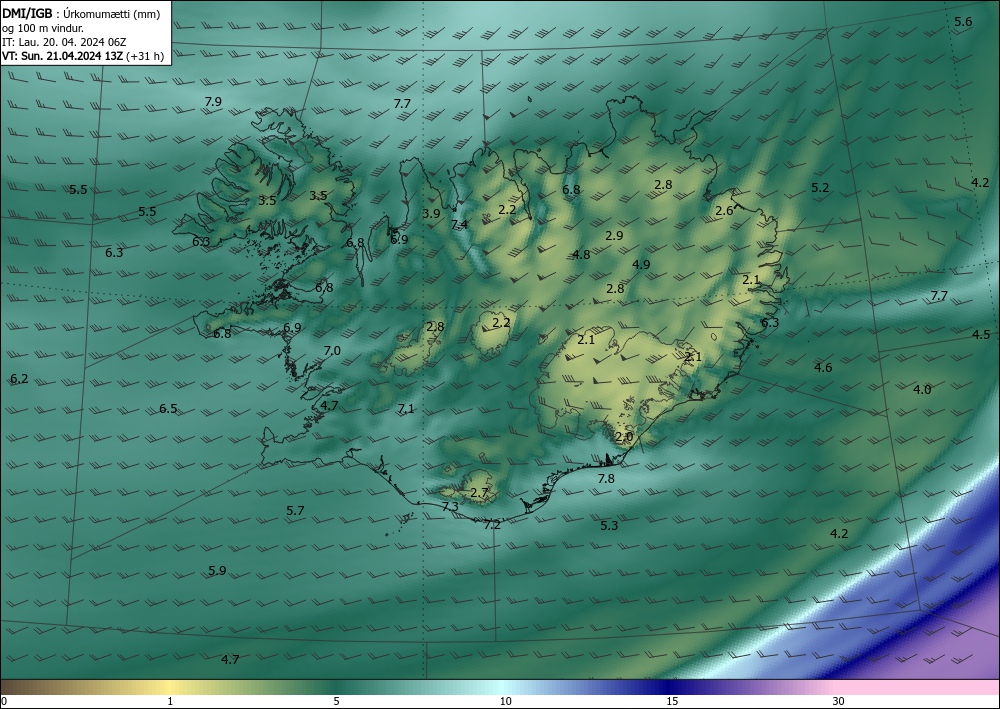The height and width of the screenshot is (709, 1000).
Task: Click the 2.9 value label
Action: tap(614, 235)
